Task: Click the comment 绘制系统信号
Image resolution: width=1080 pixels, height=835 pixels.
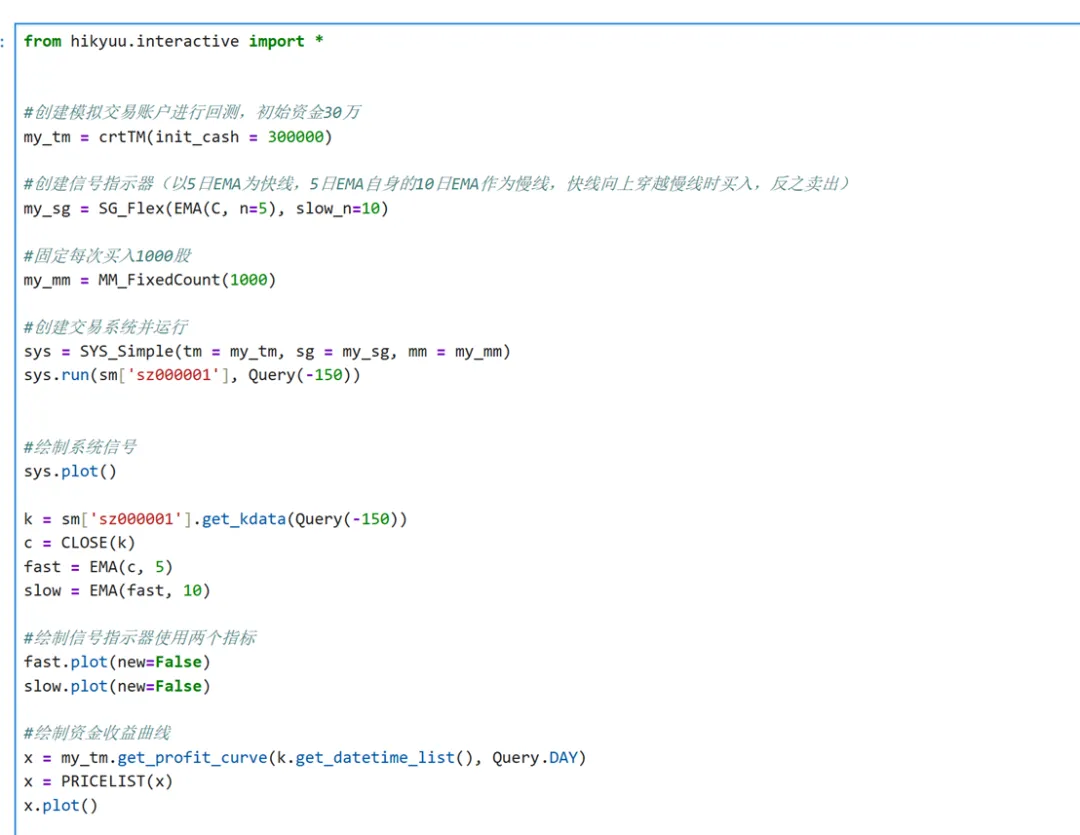Action: click(80, 448)
